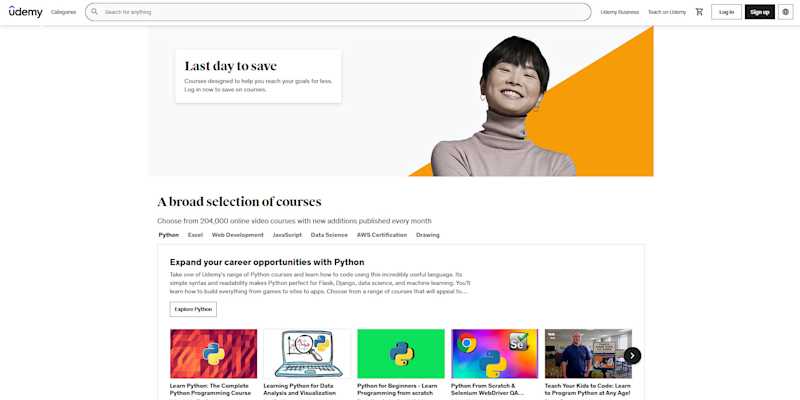800x400 pixels.
Task: Open Teach on Udemy link
Action: [667, 12]
